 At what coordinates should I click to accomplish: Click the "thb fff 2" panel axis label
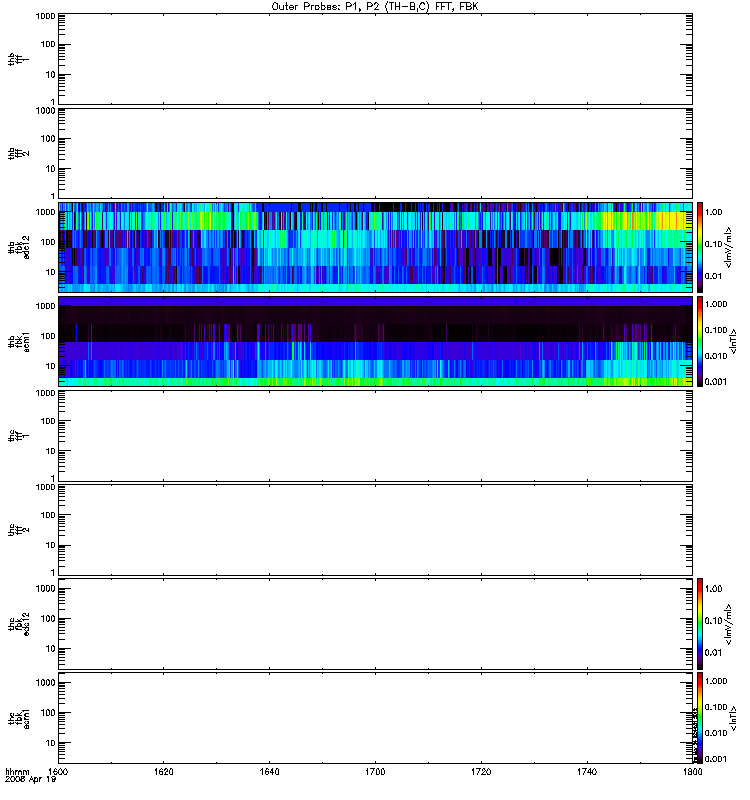(18, 153)
